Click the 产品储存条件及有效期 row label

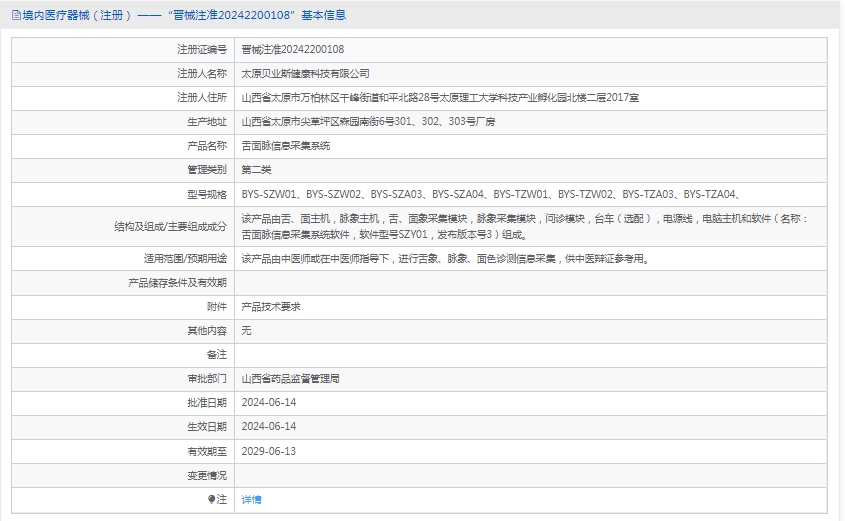coord(177,283)
